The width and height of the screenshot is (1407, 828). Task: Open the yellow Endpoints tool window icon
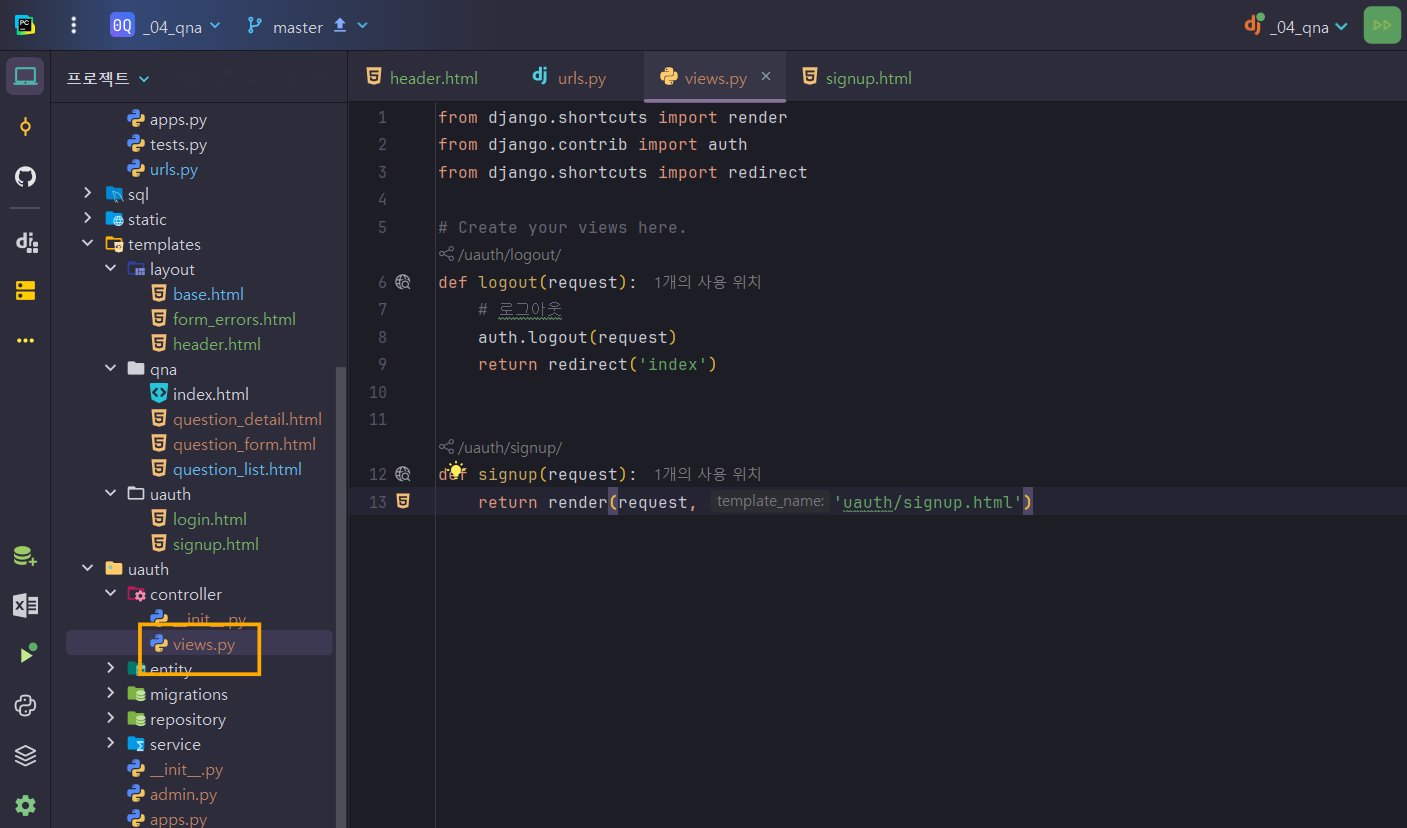[25, 291]
